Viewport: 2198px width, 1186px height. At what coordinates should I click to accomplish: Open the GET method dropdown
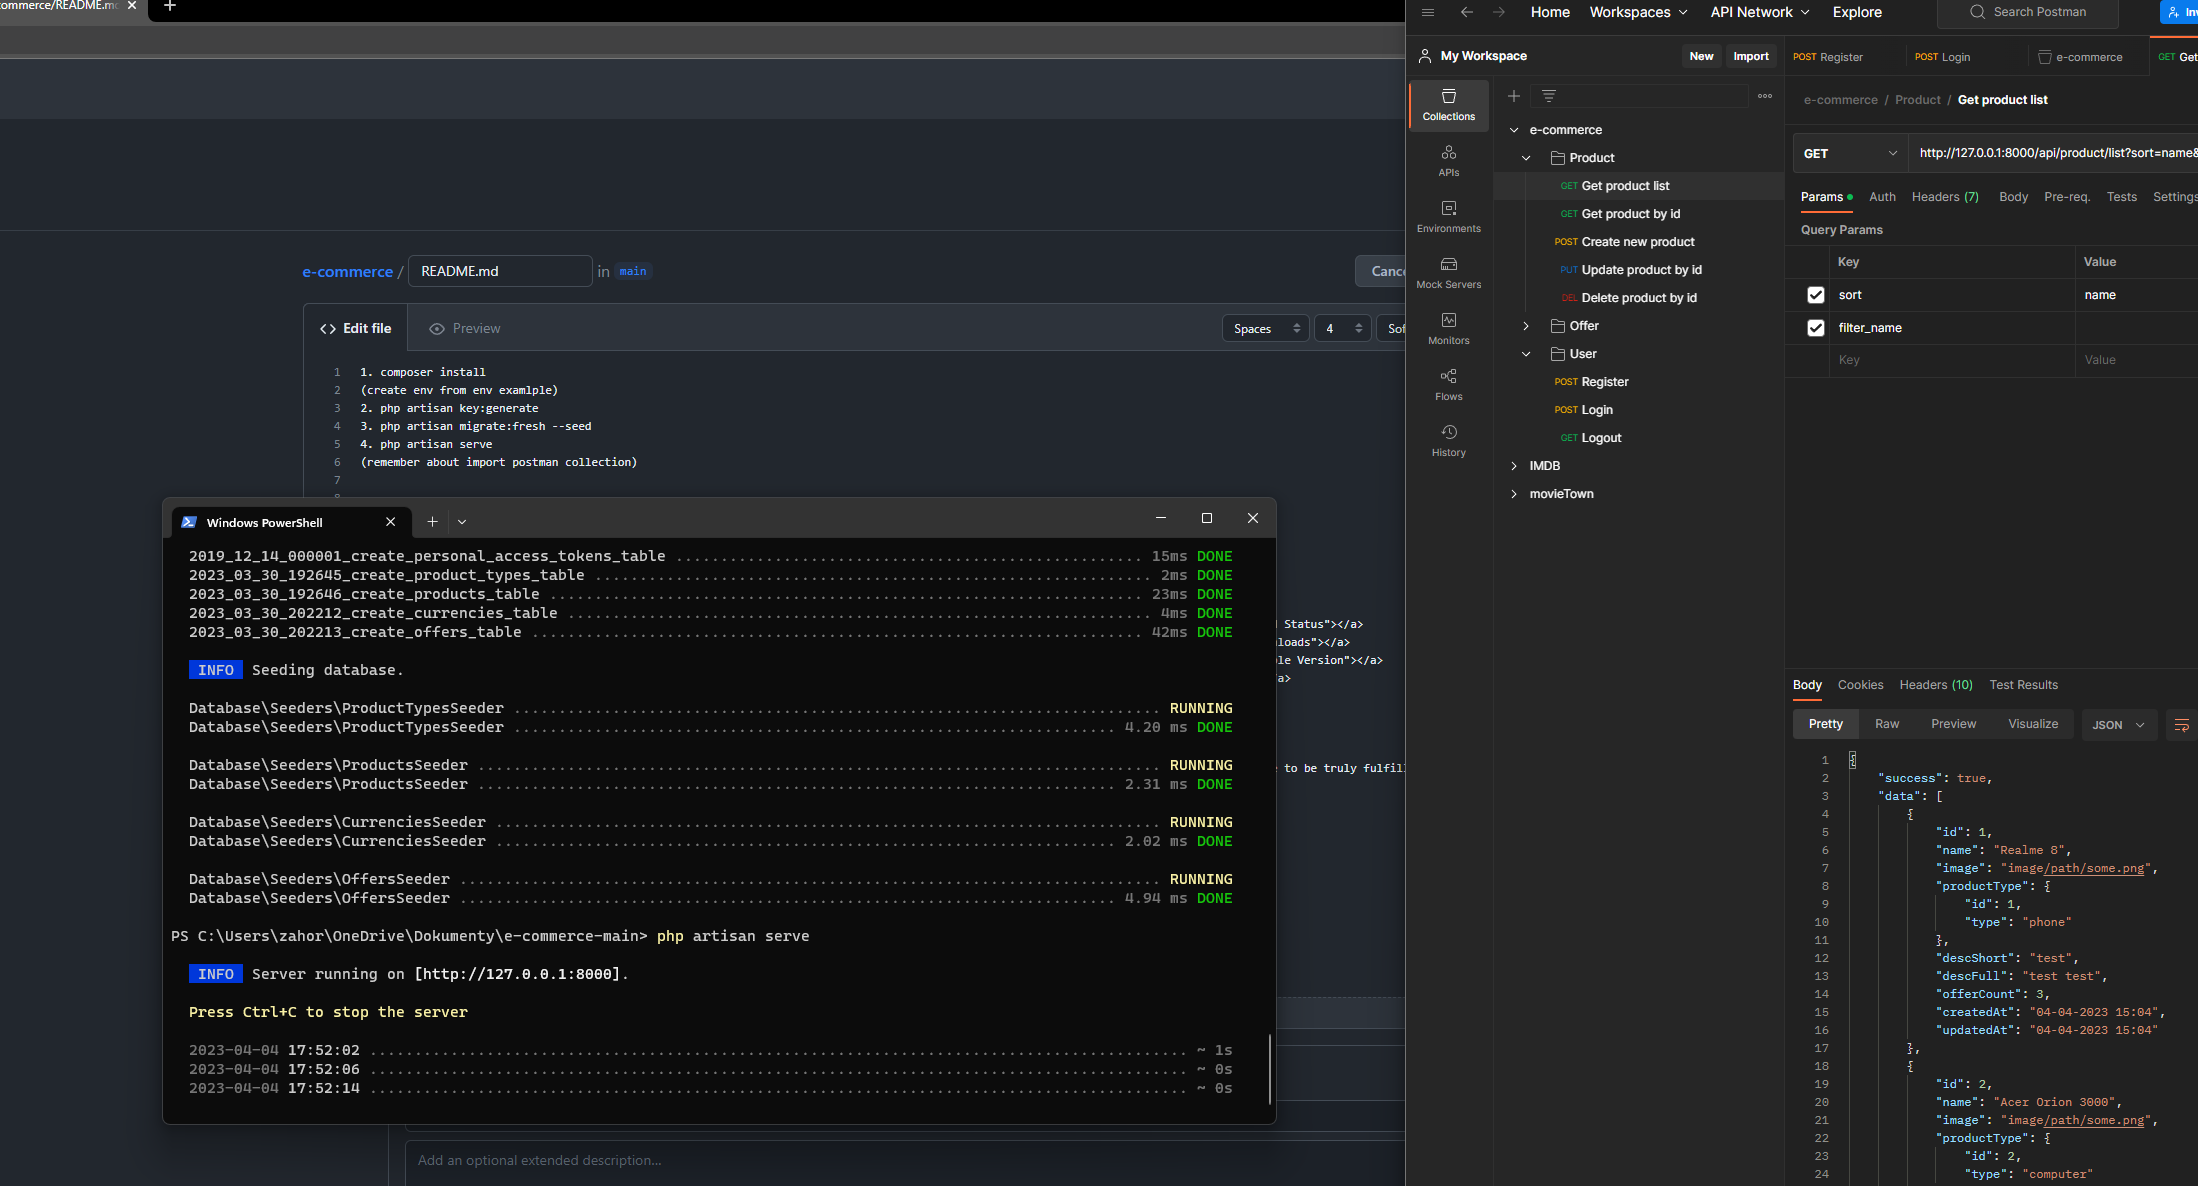1850,153
